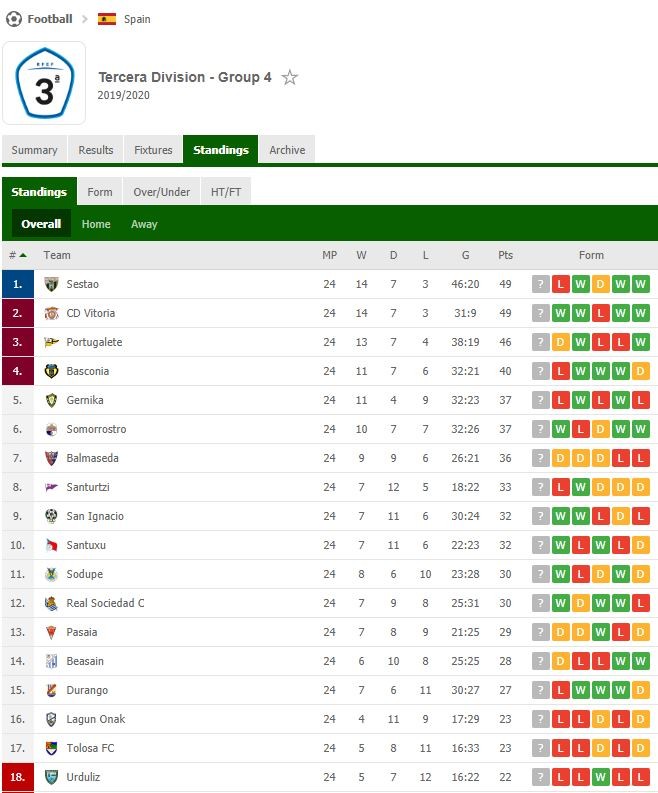Click the Urduliz team crest

[x=51, y=777]
